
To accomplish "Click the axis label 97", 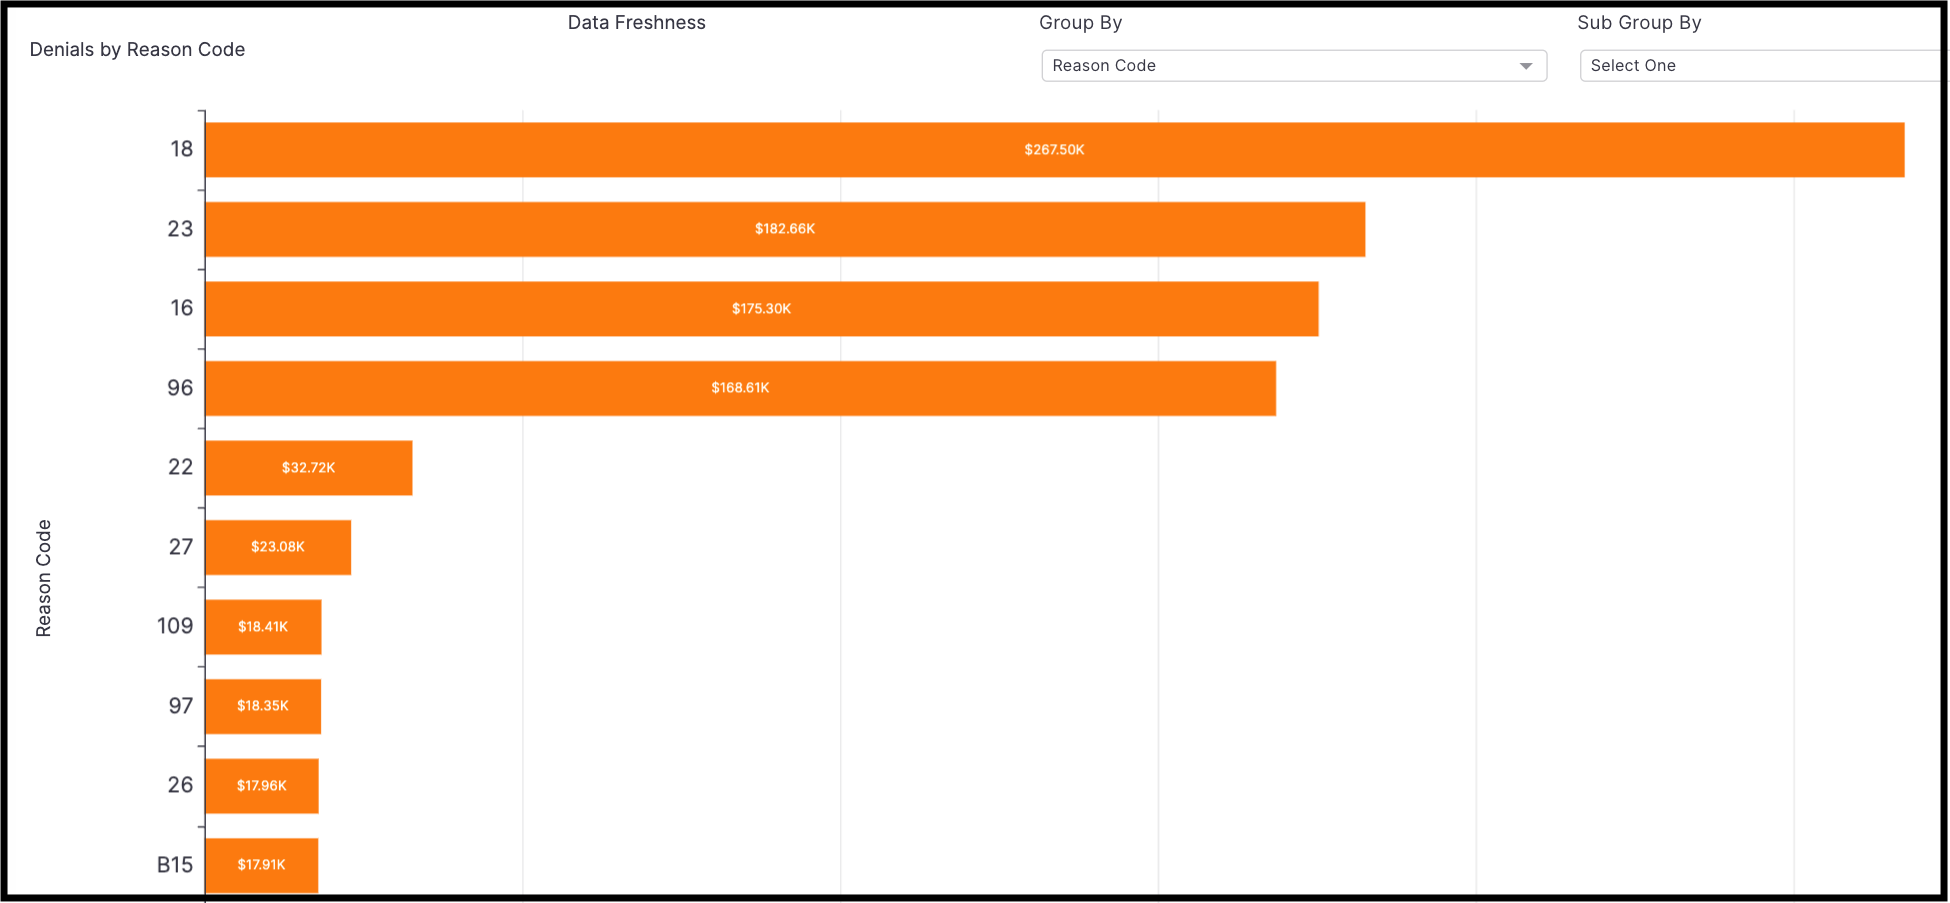I will [180, 706].
